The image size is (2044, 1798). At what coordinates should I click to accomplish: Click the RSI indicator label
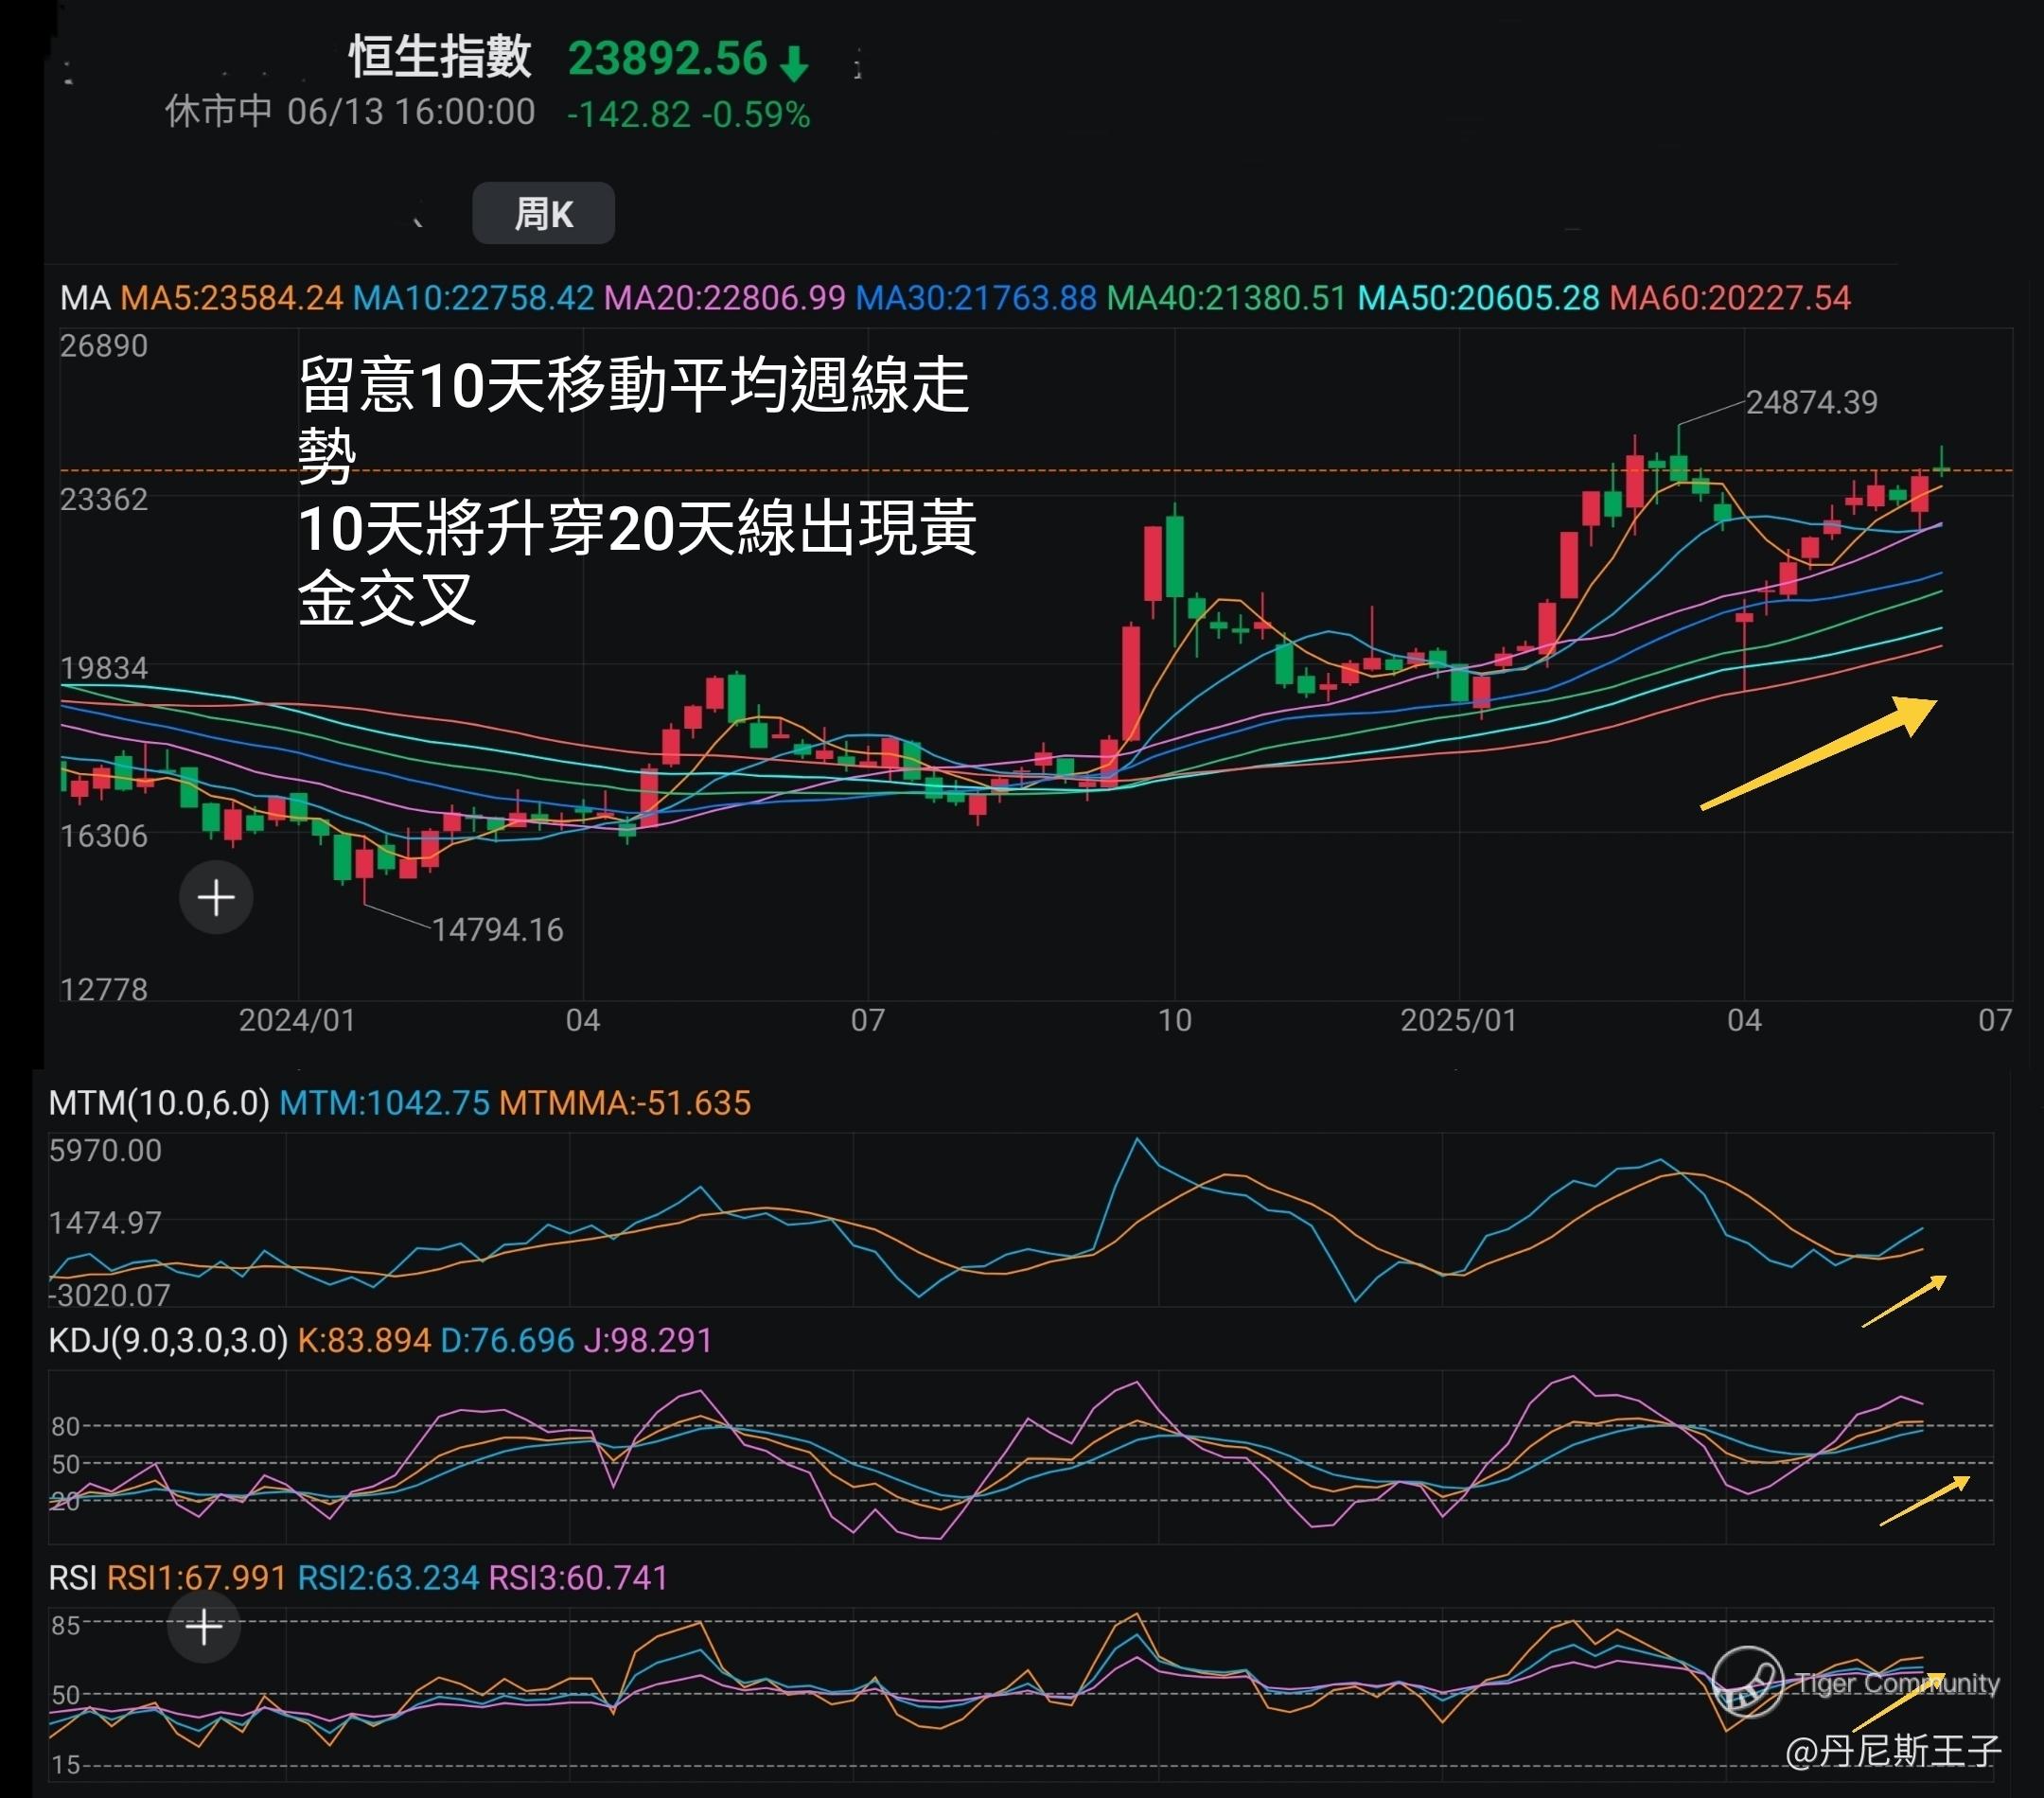click(72, 1578)
